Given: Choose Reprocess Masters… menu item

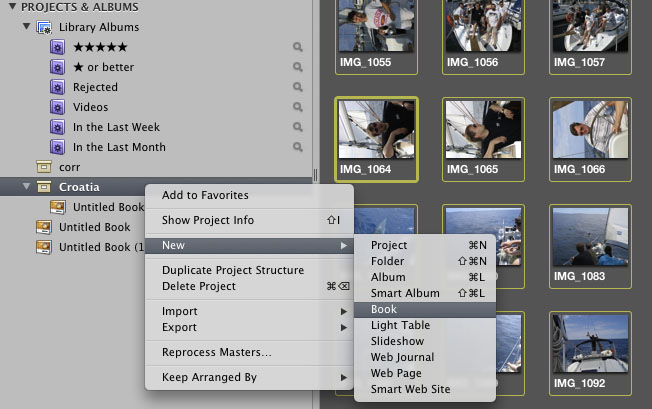Looking at the screenshot, I should [x=249, y=352].
